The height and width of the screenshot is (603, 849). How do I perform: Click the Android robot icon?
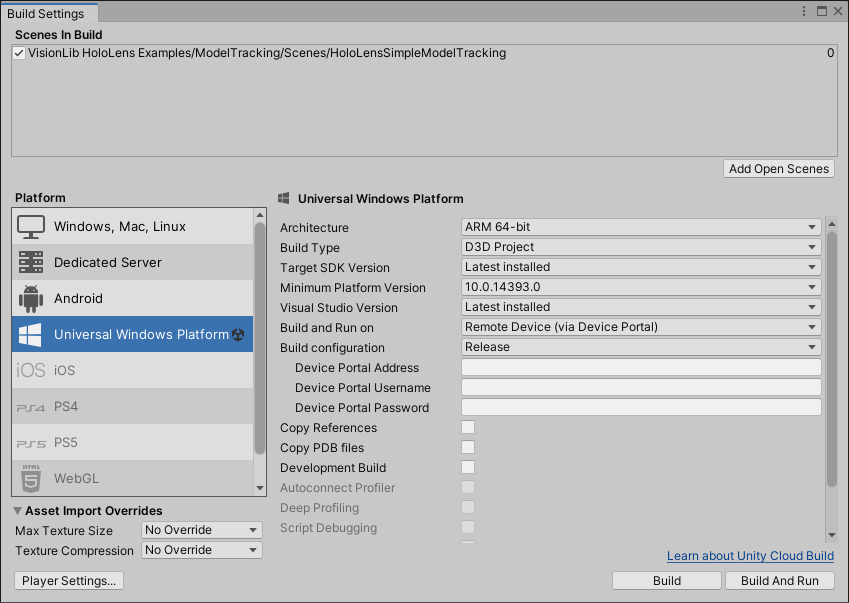[31, 299]
